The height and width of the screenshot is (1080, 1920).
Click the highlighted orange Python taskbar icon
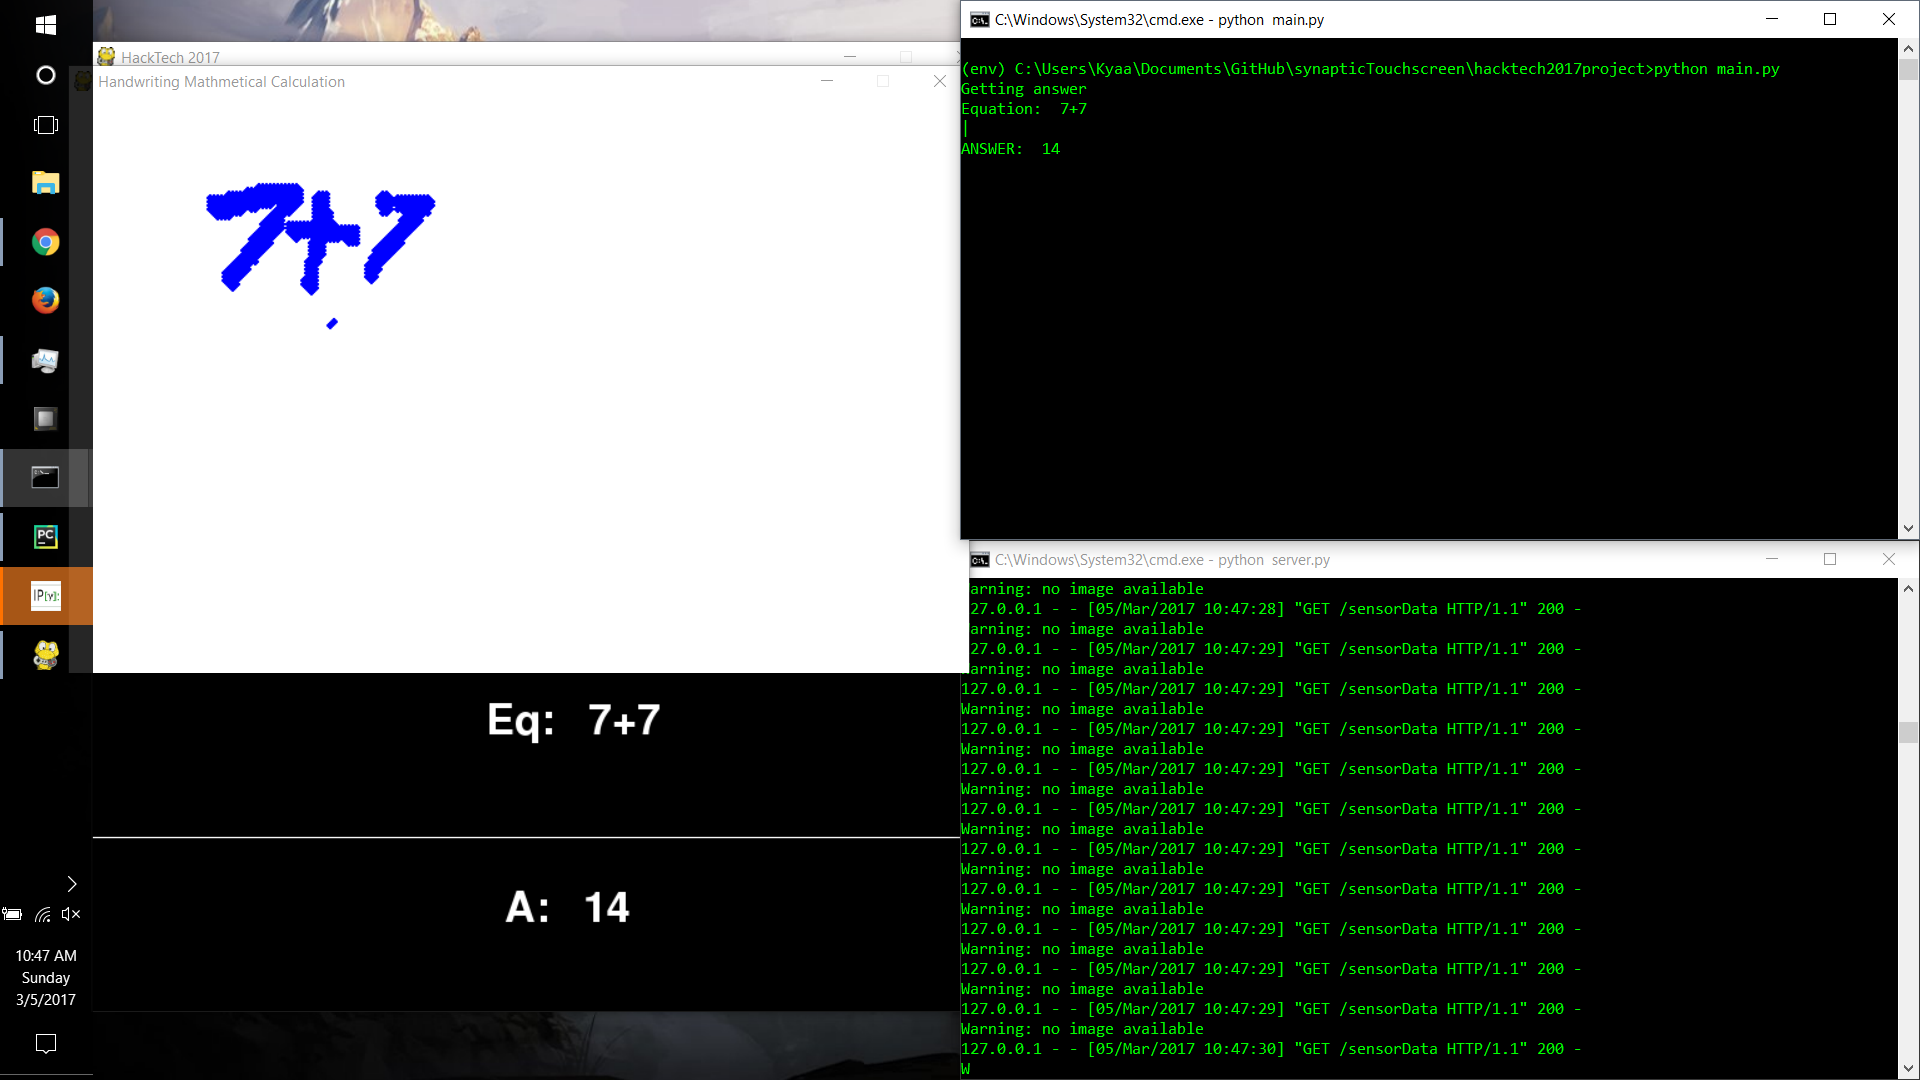pyautogui.click(x=45, y=596)
